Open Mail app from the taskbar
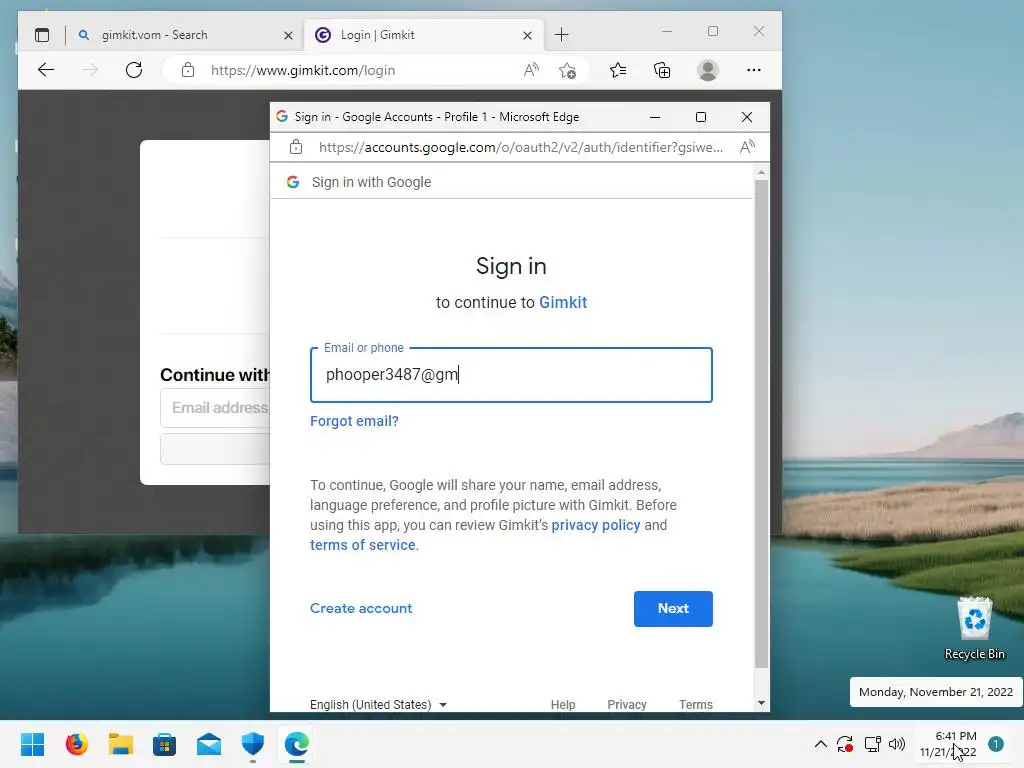 pyautogui.click(x=209, y=744)
